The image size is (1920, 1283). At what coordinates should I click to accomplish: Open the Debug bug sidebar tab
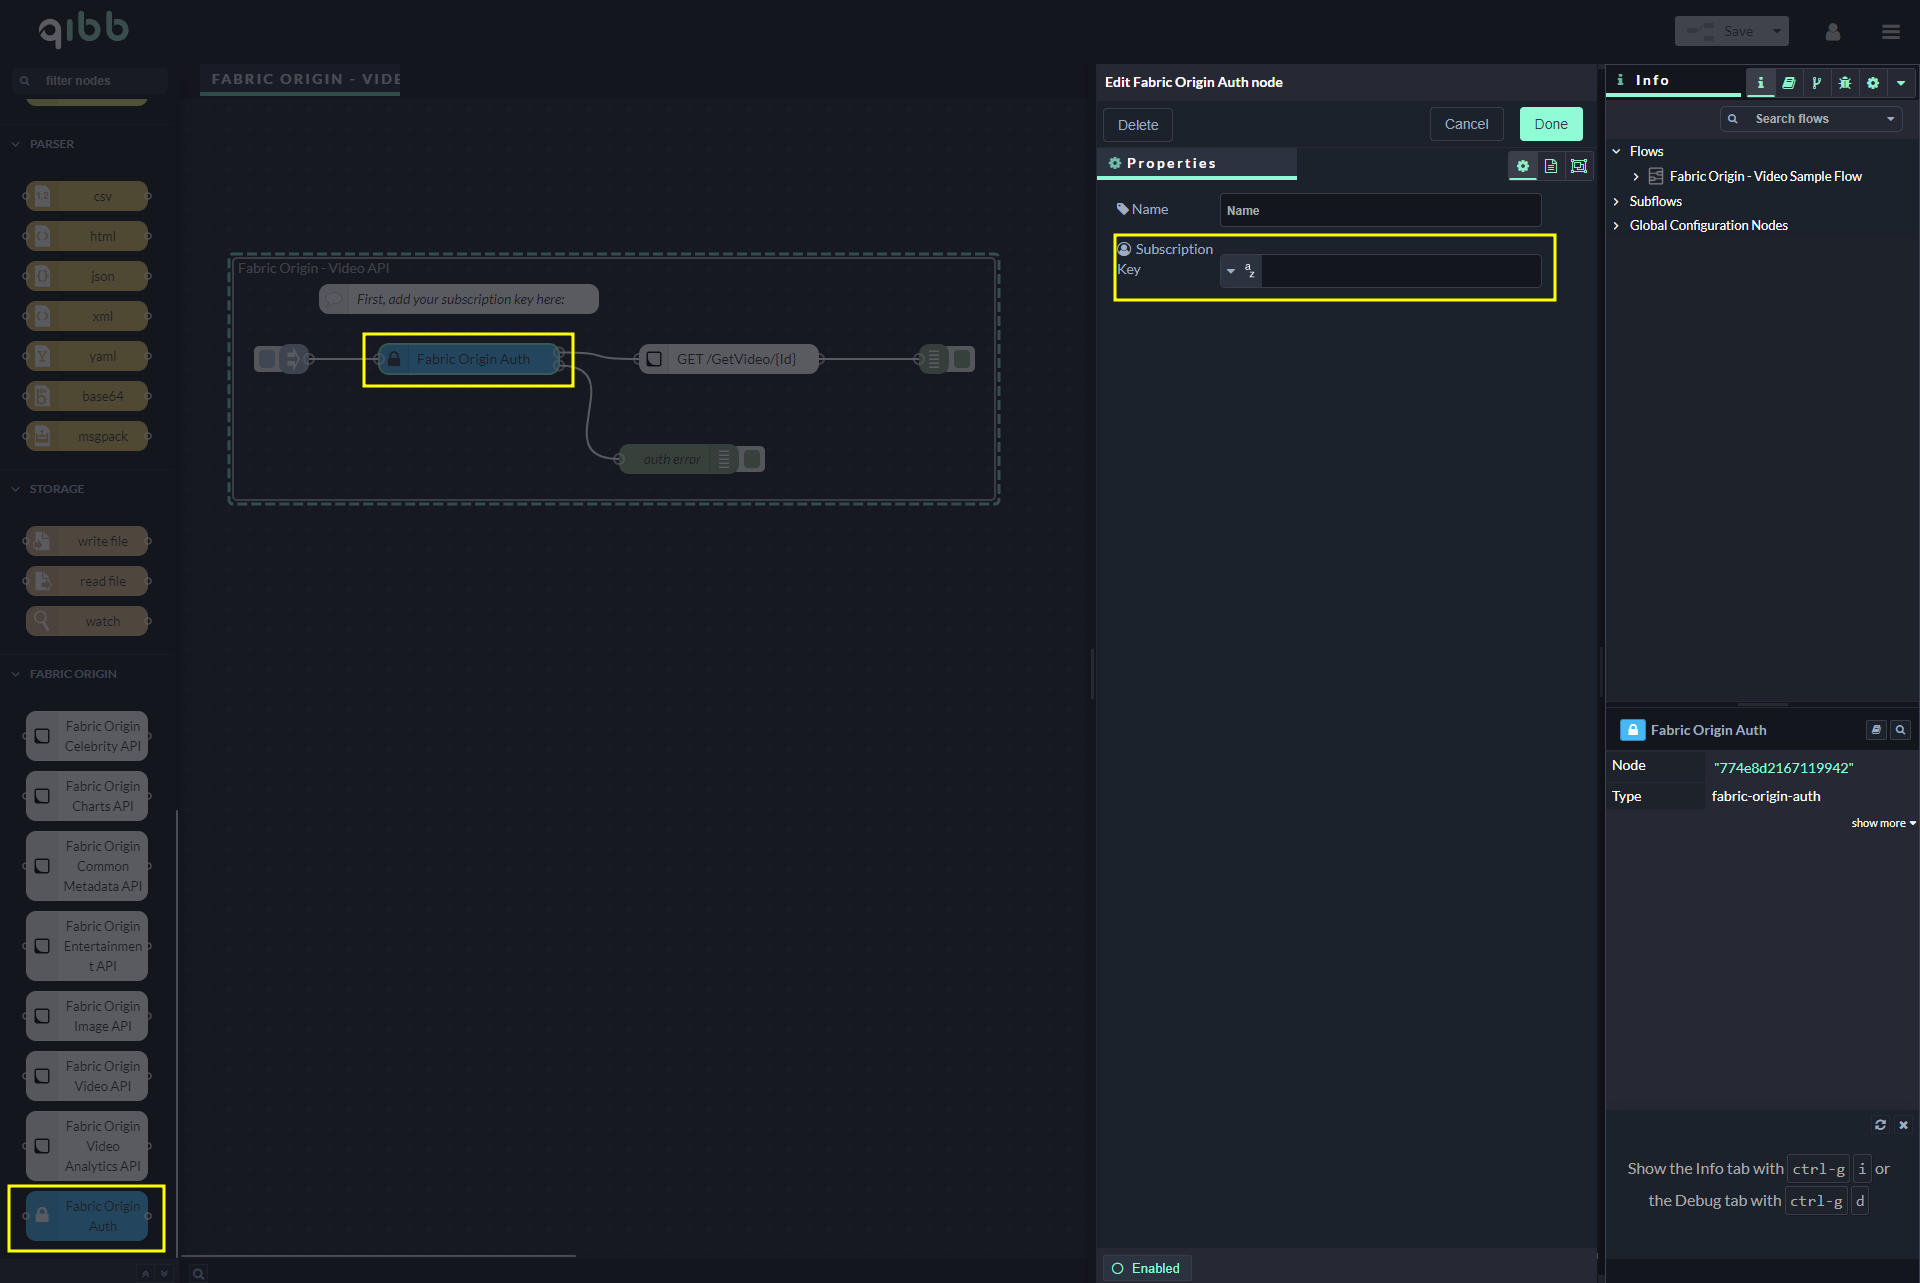coord(1845,83)
